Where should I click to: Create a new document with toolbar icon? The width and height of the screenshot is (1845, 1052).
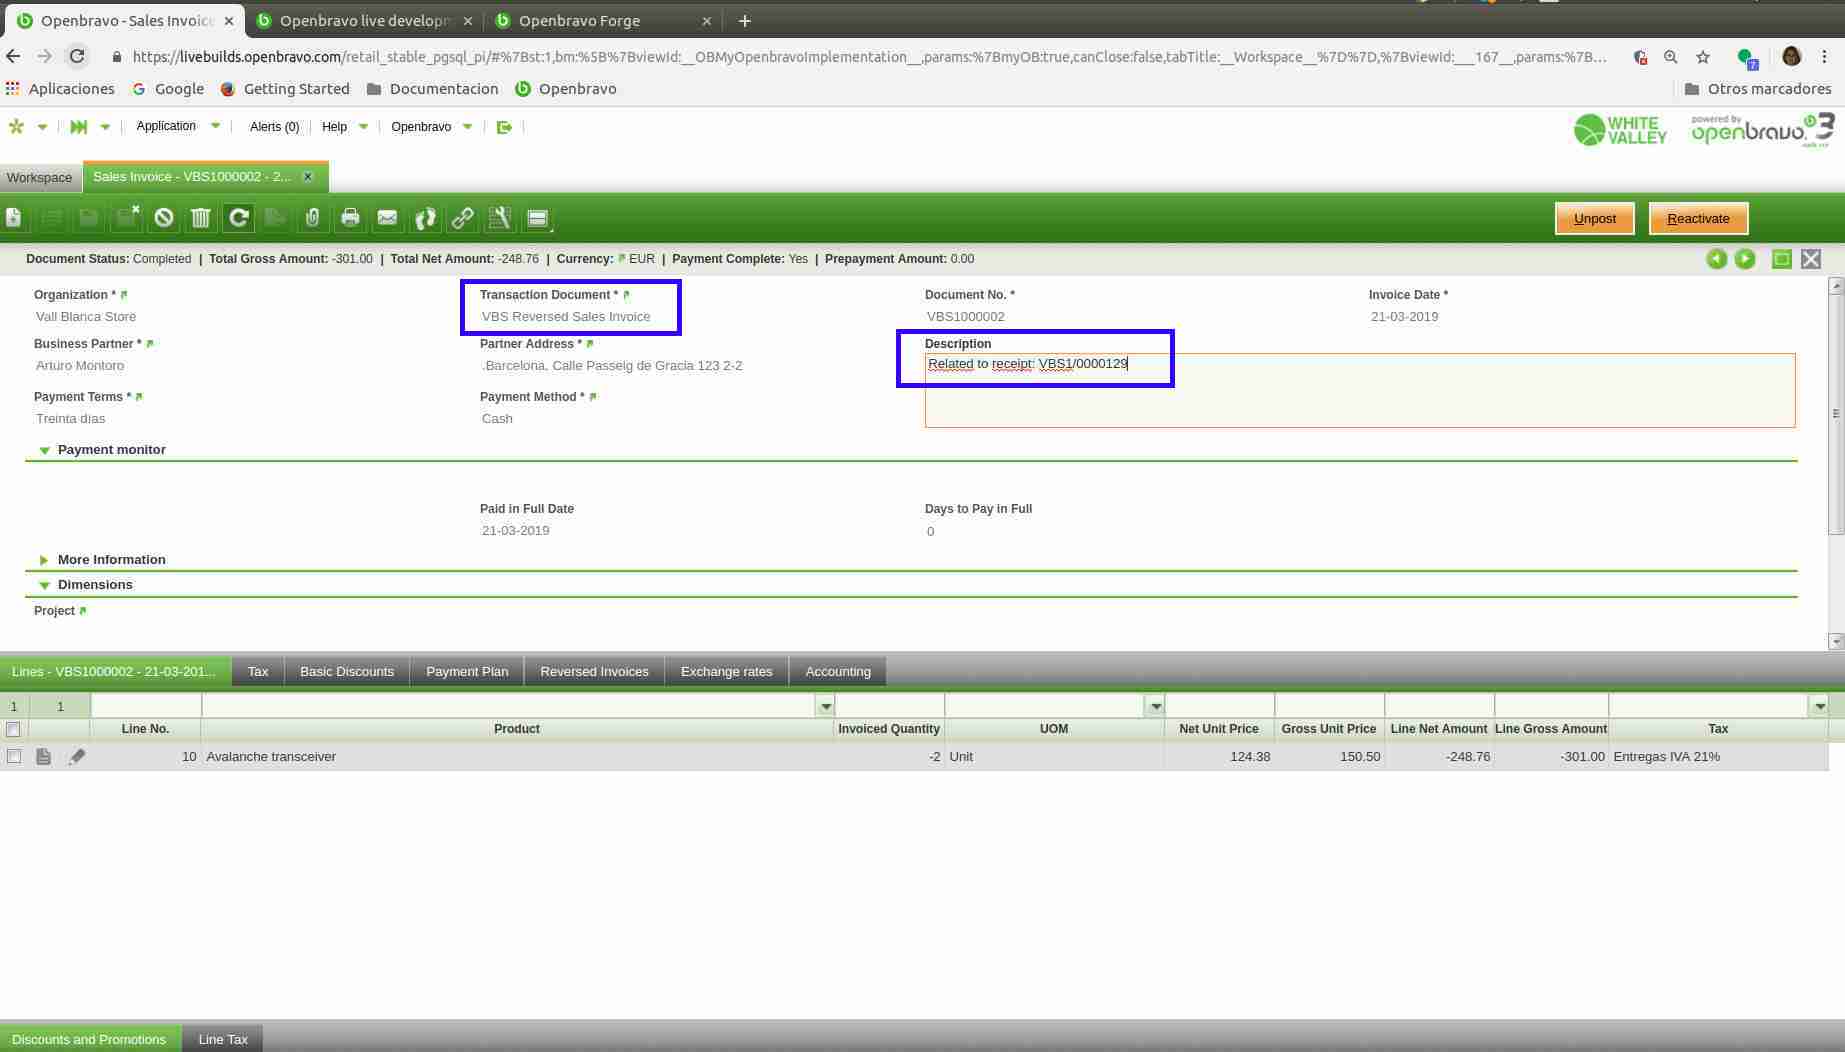coord(14,218)
